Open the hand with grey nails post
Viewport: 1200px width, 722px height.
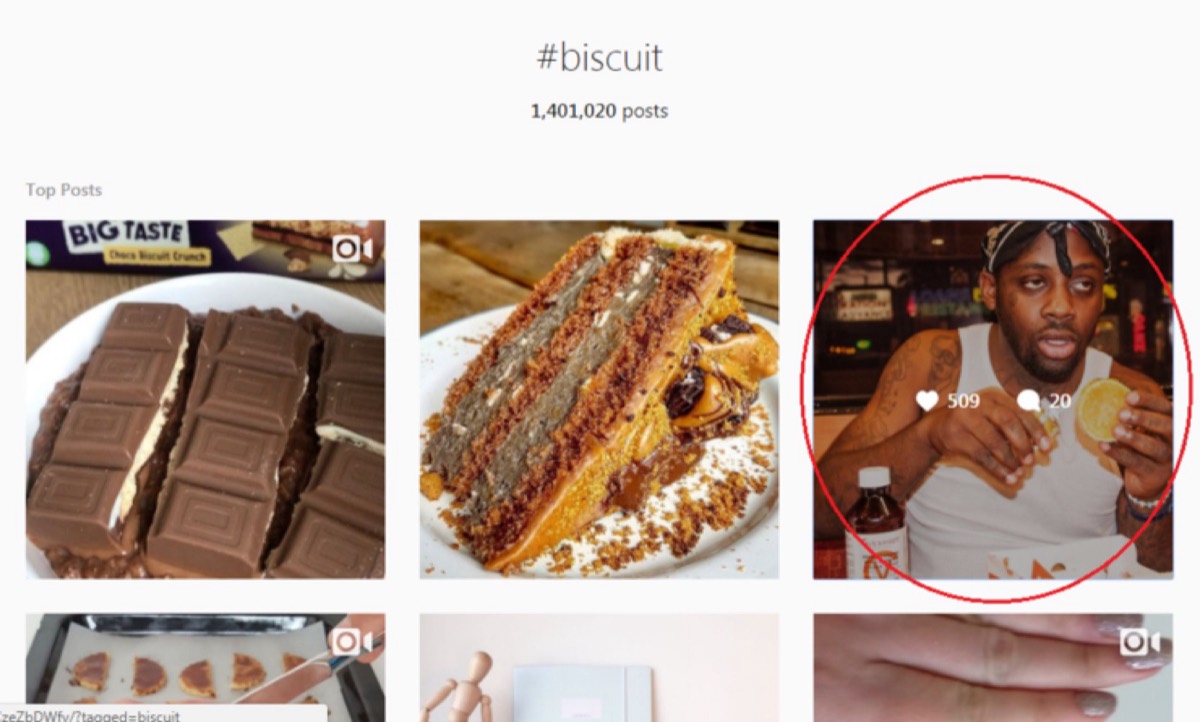(x=993, y=667)
